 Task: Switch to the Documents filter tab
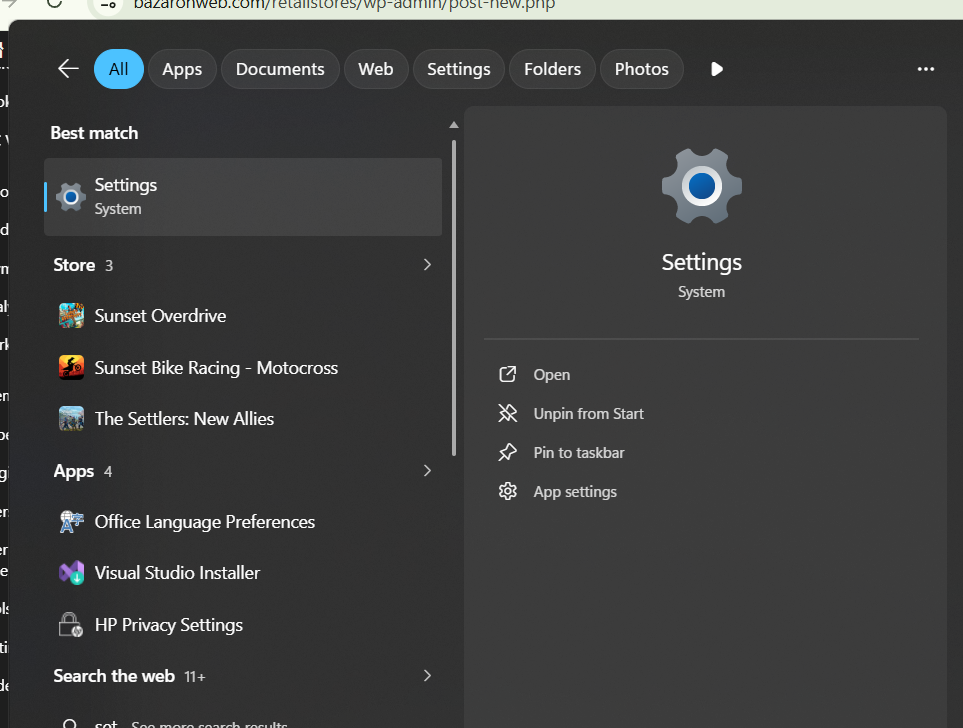click(280, 69)
